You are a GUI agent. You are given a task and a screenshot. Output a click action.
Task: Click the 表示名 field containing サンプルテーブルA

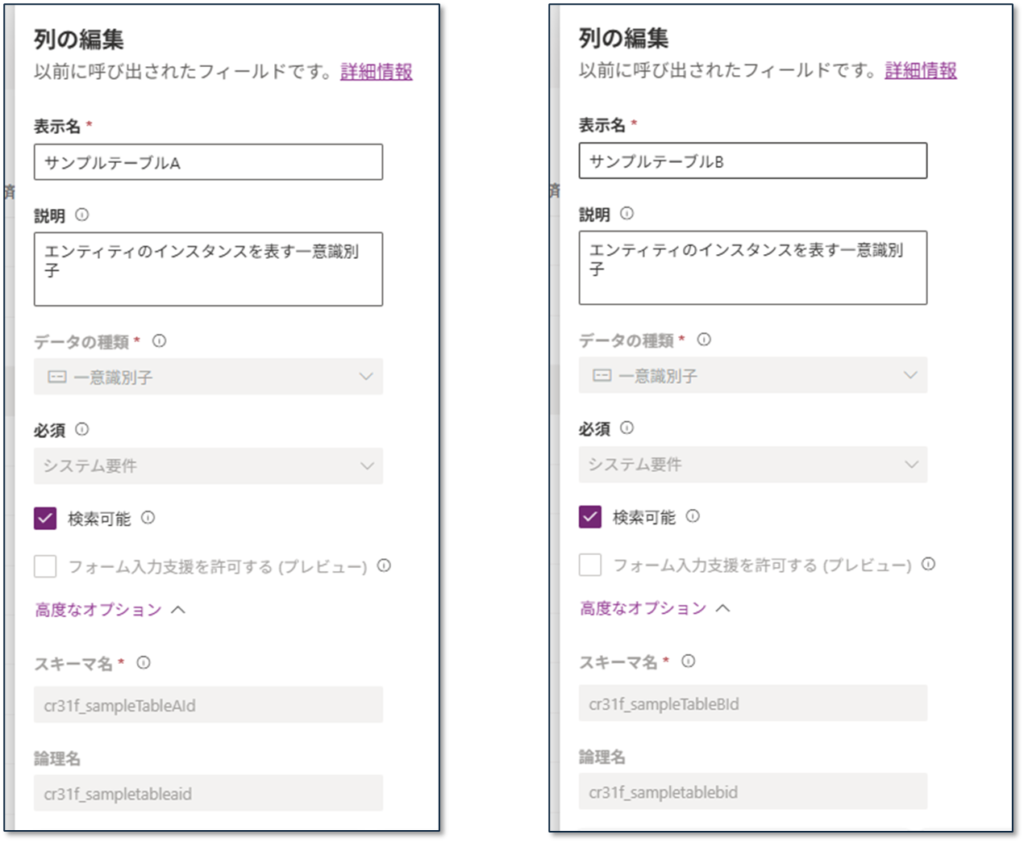(x=208, y=162)
